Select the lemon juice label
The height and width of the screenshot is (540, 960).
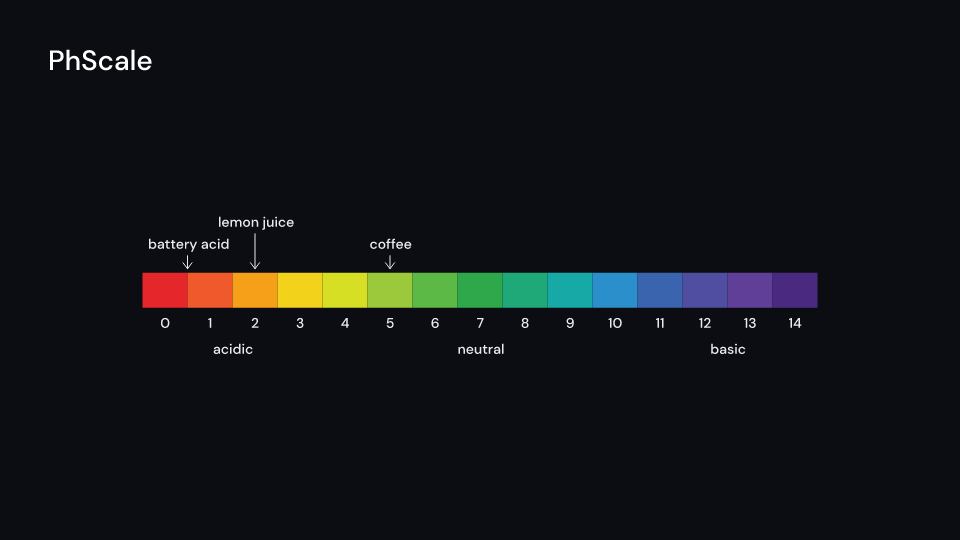pyautogui.click(x=256, y=223)
